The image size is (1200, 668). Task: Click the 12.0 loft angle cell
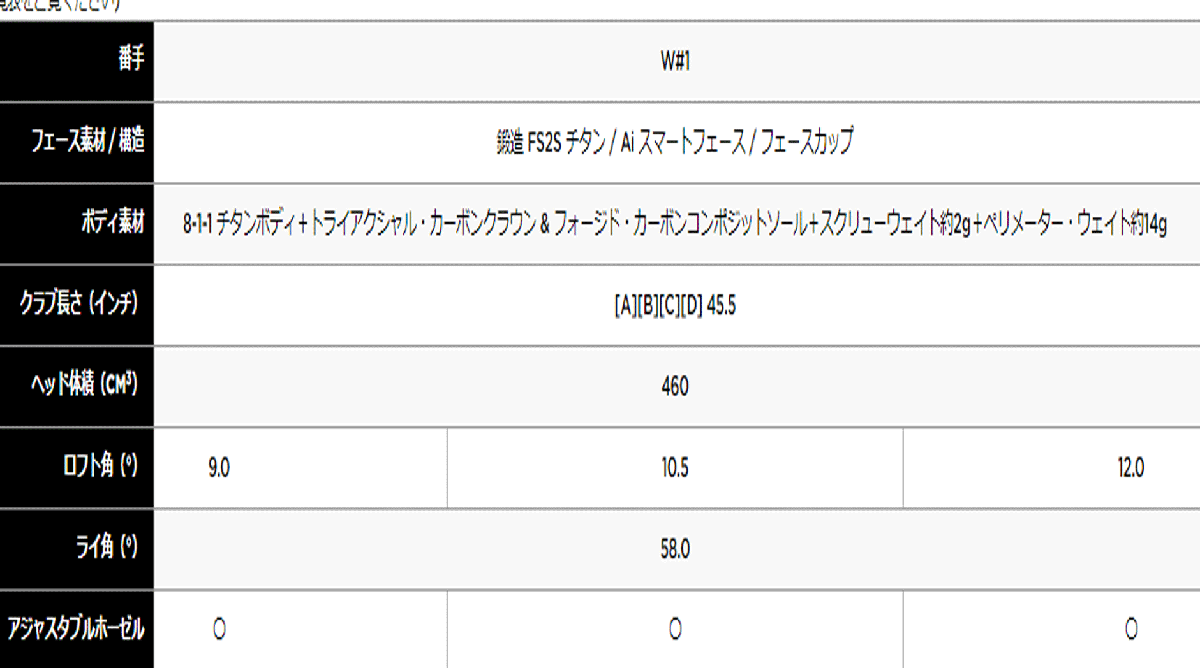click(1131, 467)
